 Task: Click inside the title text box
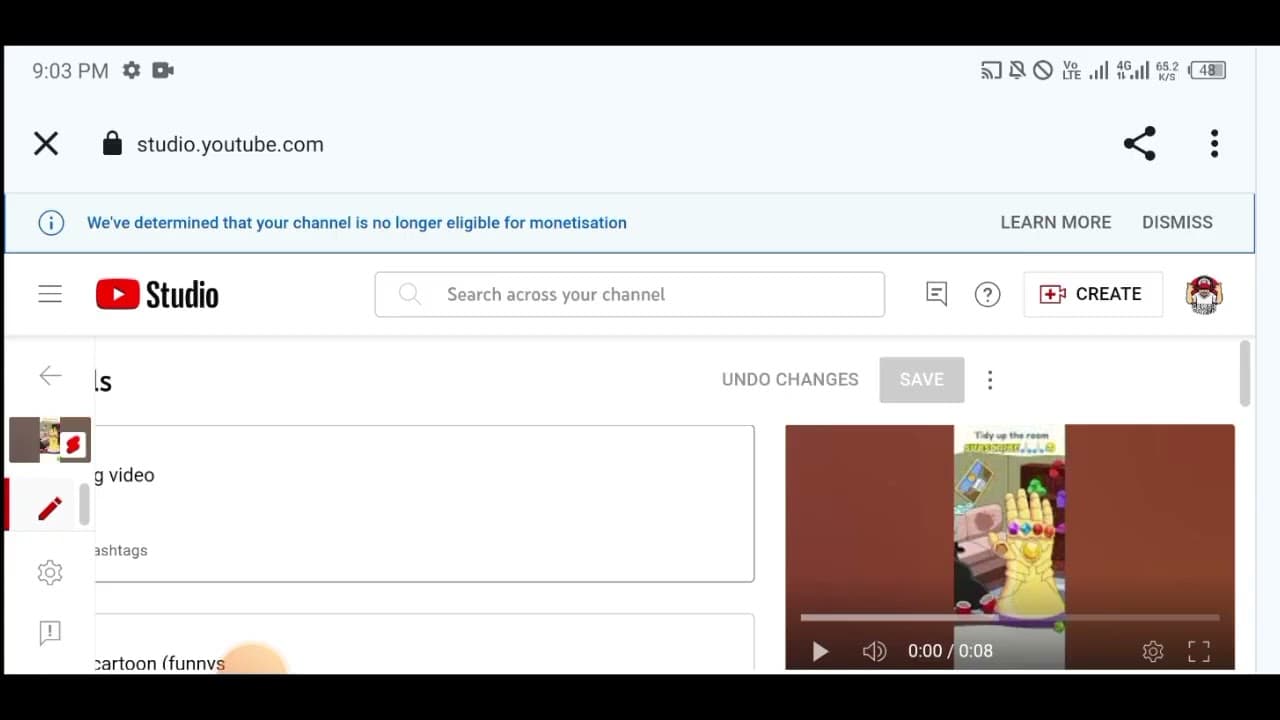pos(424,504)
